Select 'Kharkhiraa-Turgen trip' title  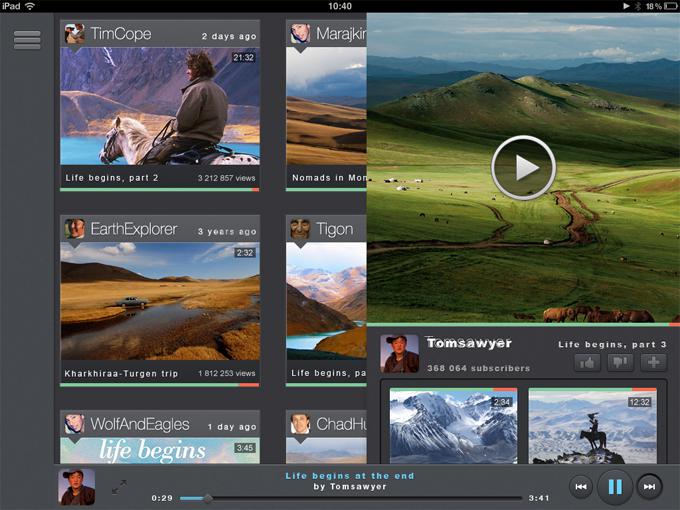tap(121, 373)
